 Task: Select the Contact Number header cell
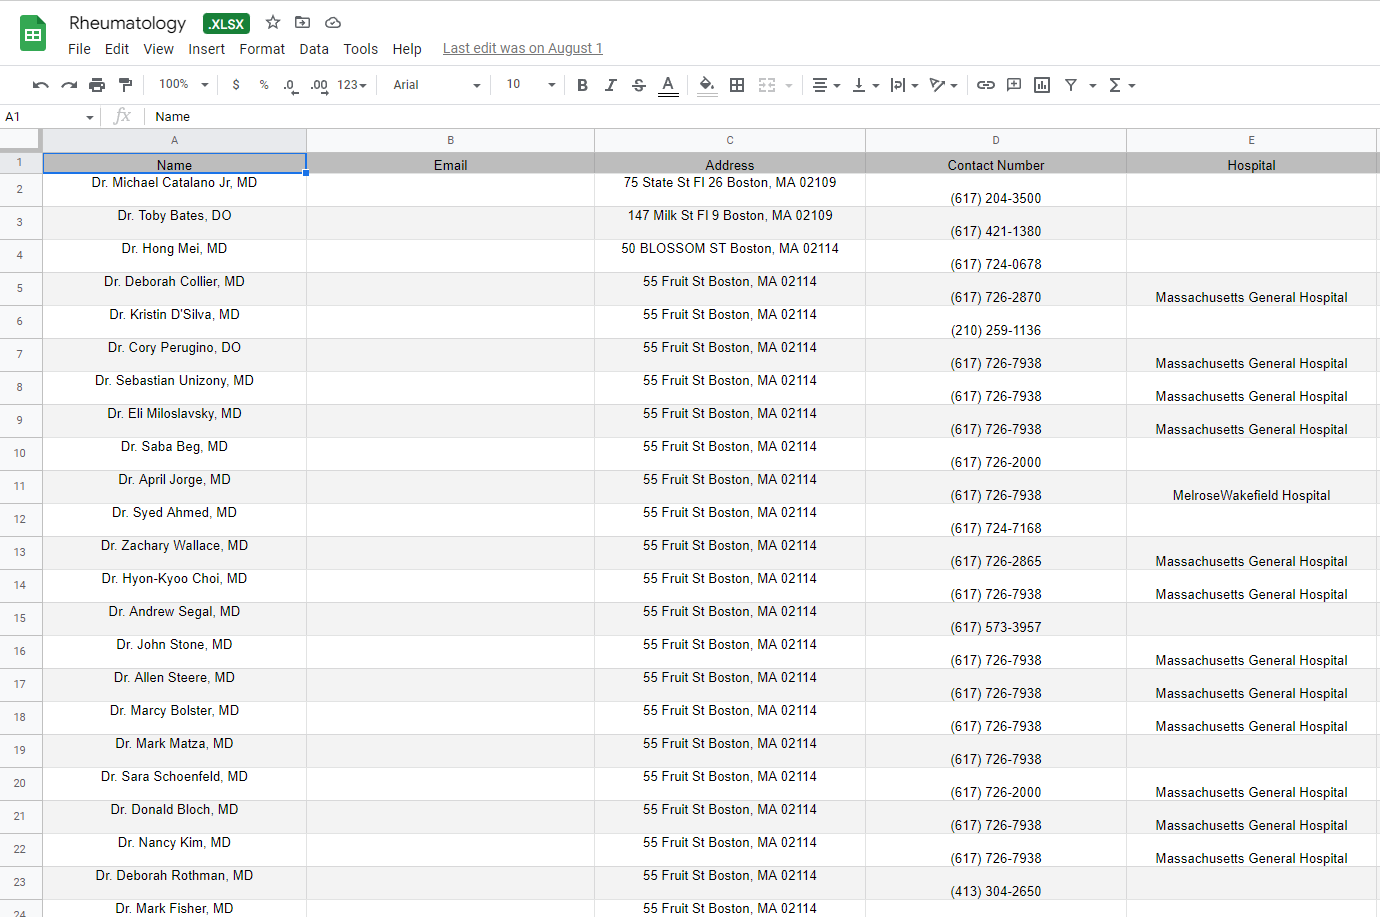[x=996, y=163]
